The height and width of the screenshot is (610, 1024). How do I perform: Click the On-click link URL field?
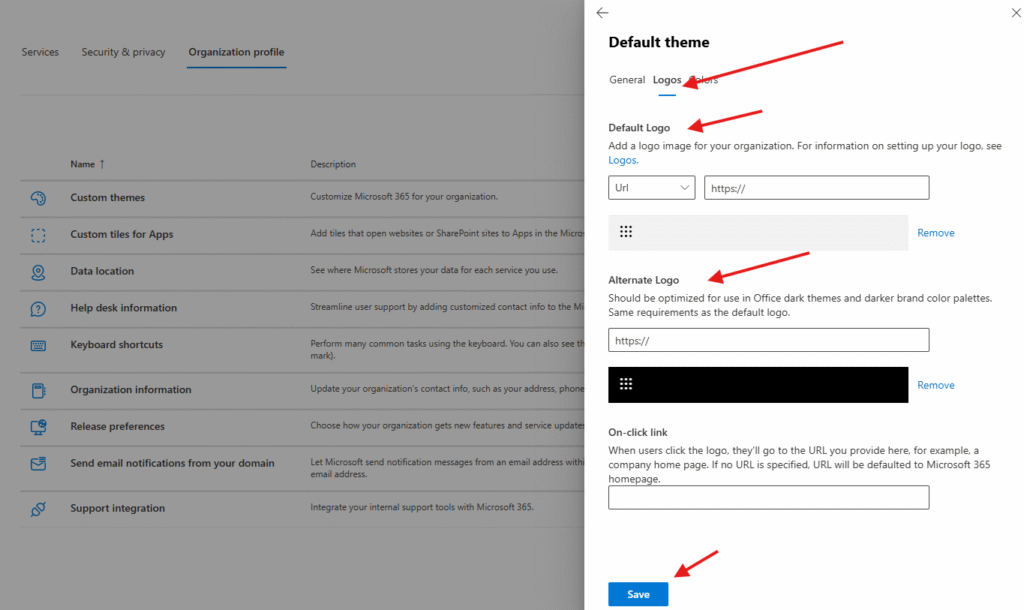pos(768,497)
